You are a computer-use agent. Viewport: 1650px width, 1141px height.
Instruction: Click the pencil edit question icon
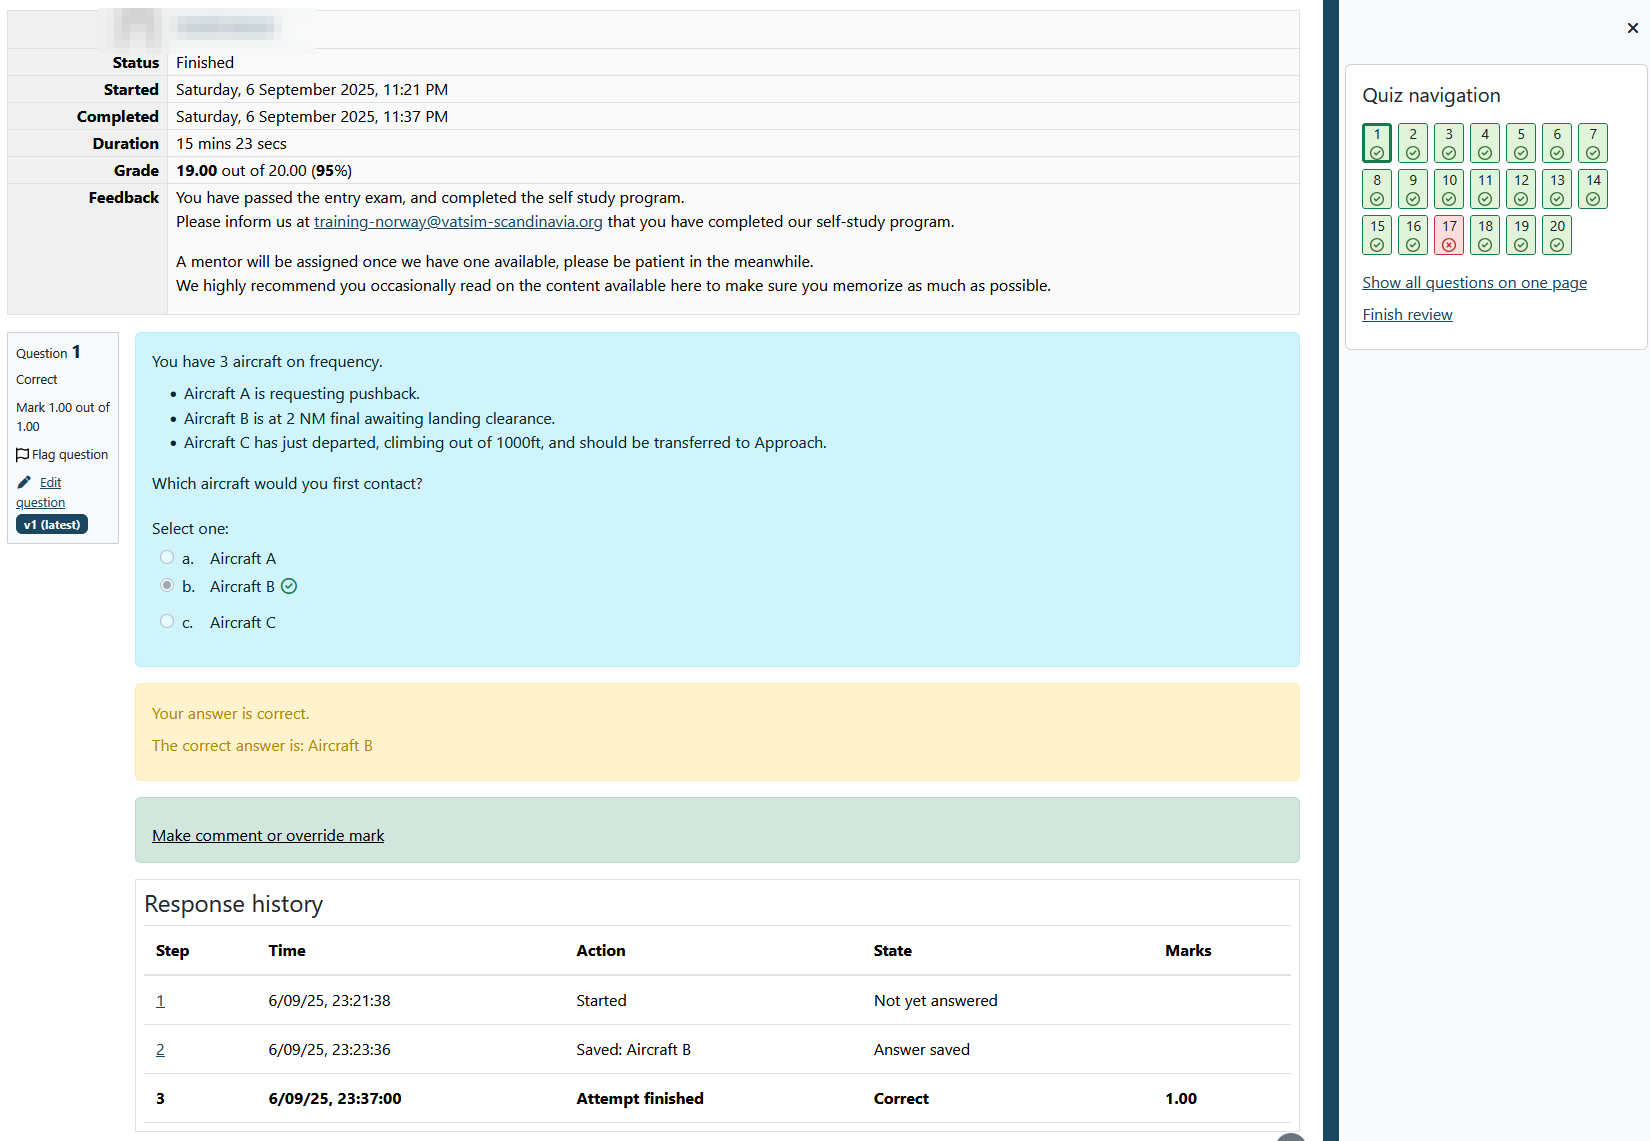[24, 482]
